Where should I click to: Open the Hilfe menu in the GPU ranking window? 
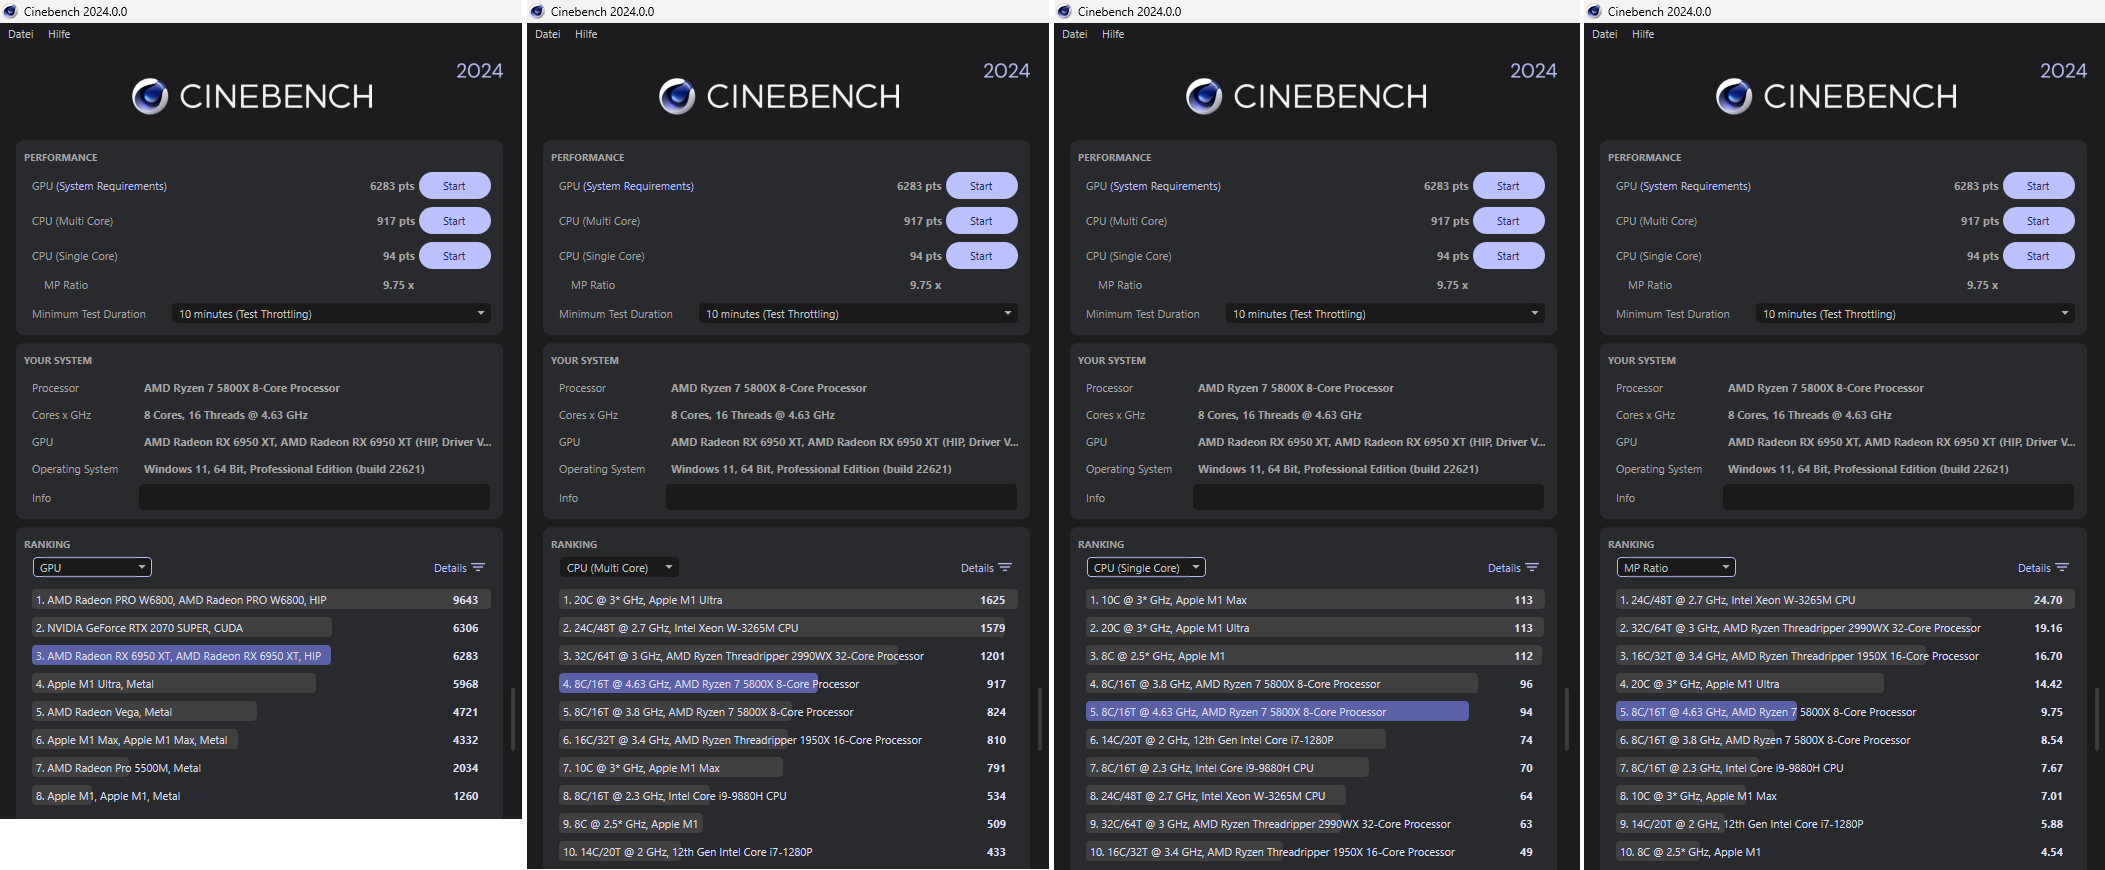pyautogui.click(x=59, y=34)
